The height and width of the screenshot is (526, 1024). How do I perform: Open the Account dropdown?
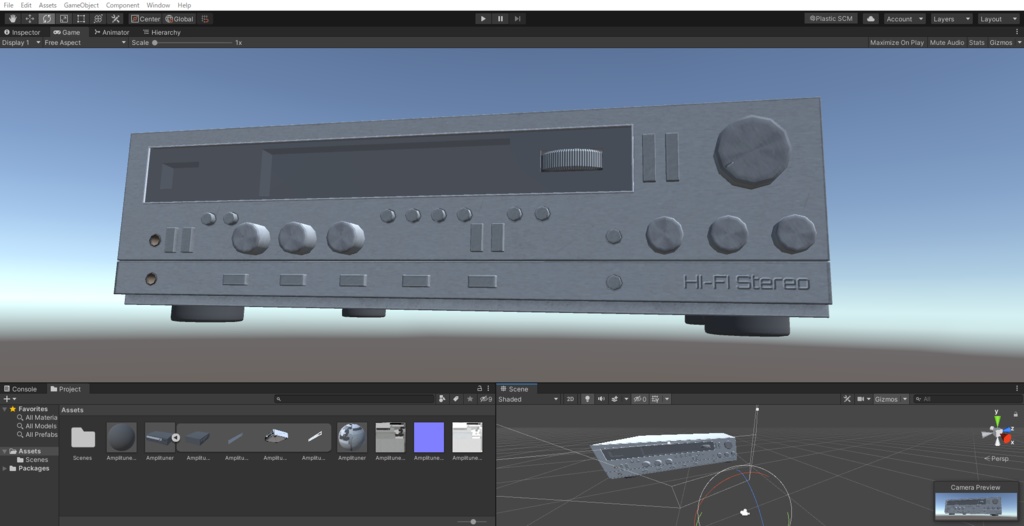click(x=904, y=19)
